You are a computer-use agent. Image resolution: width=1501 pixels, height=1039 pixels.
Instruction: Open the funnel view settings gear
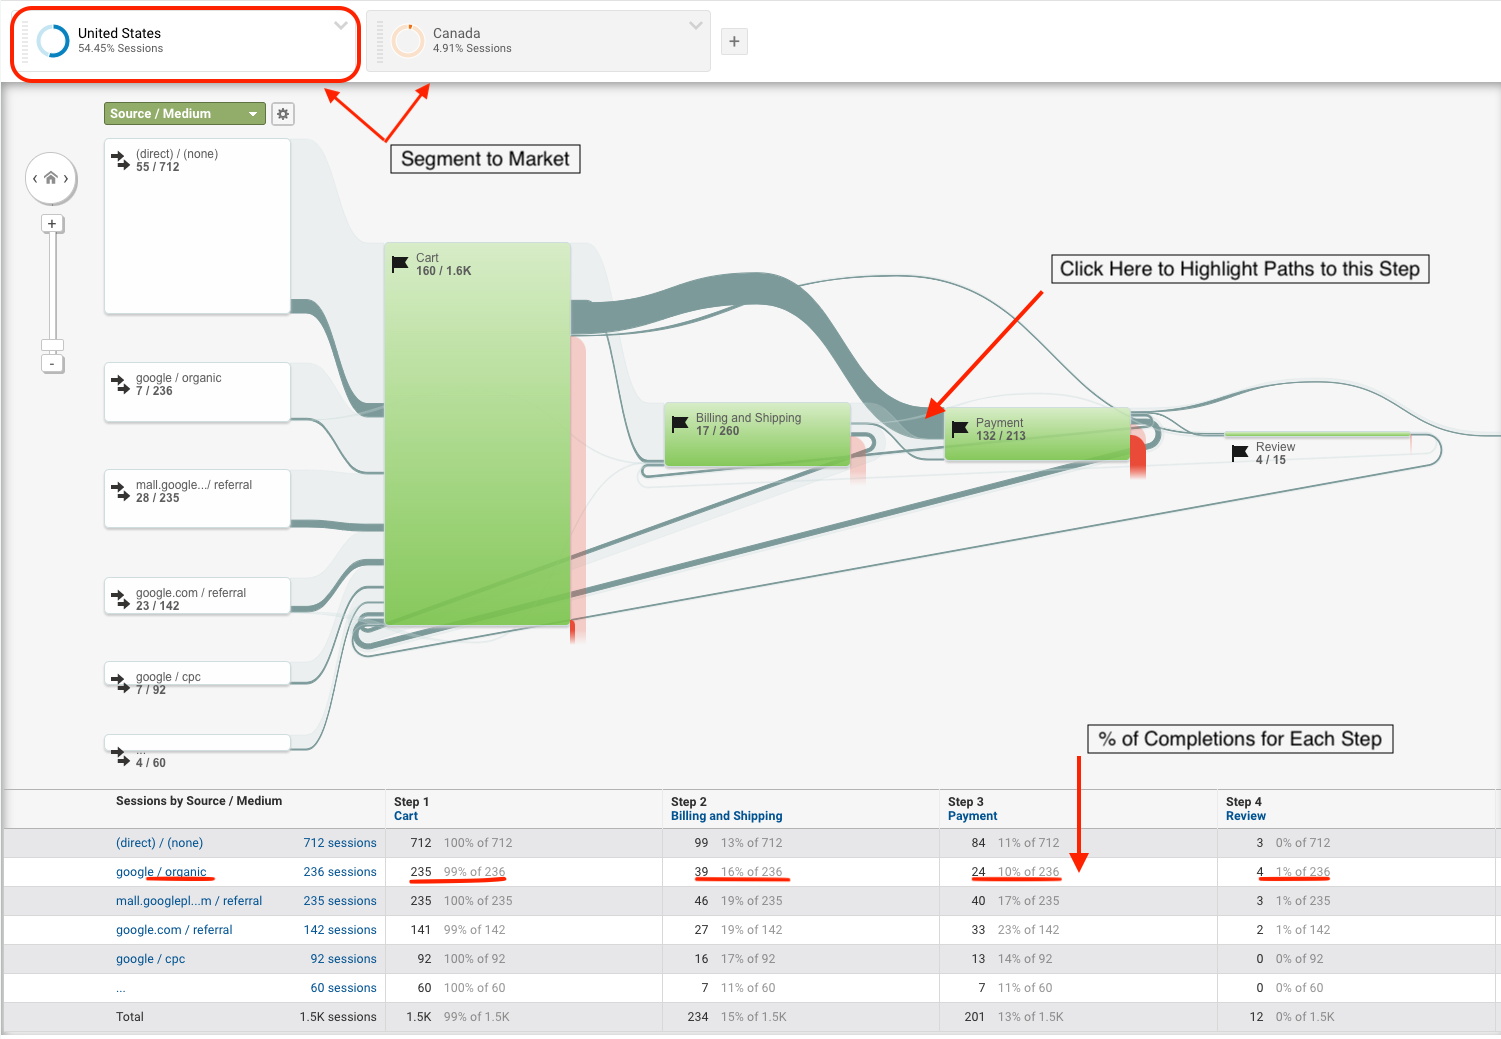283,113
